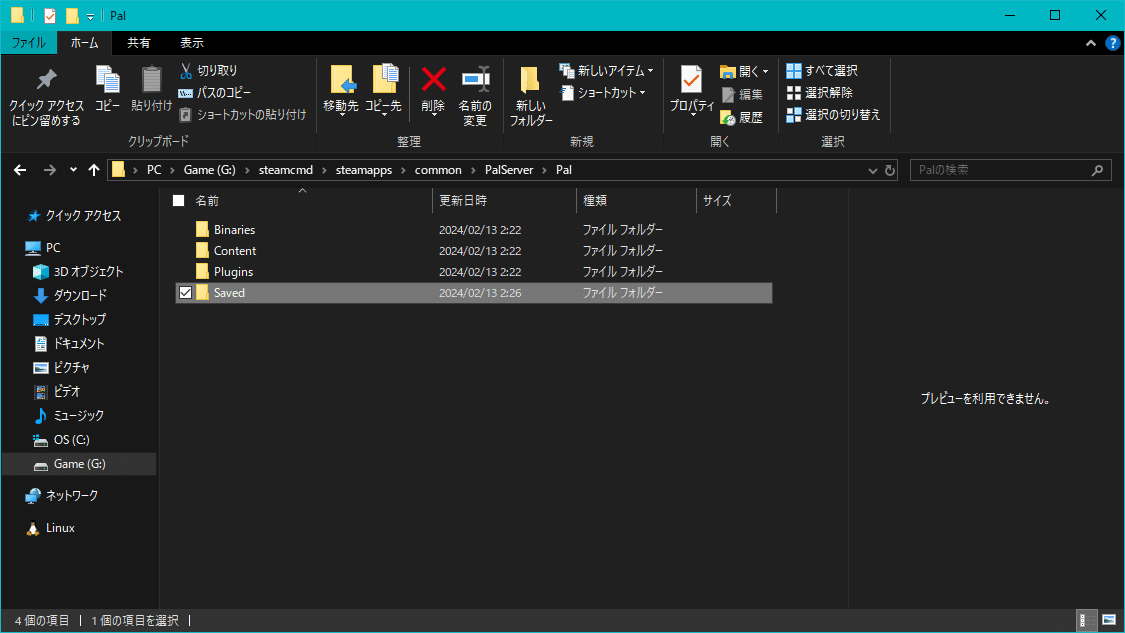This screenshot has width=1125, height=633.
Task: Open the Move to (移動先) dropdown
Action: click(341, 113)
